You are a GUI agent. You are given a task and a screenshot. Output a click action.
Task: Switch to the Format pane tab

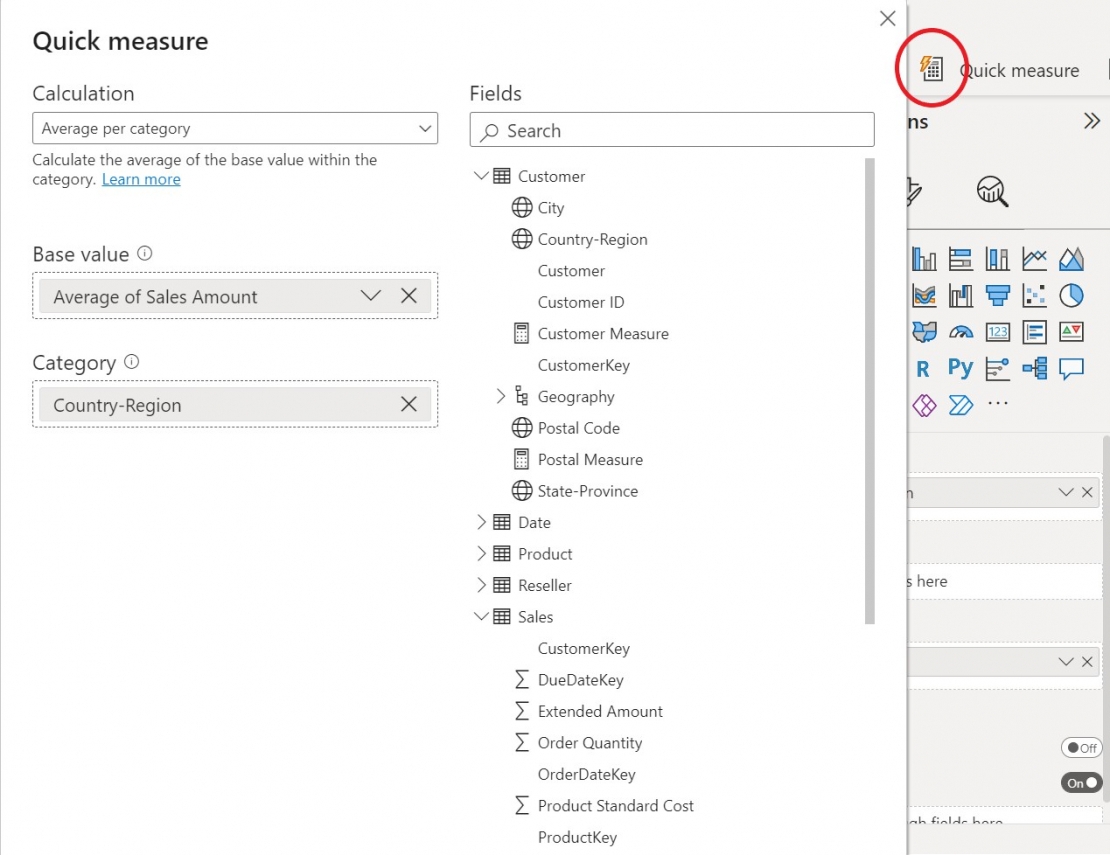coord(910,191)
